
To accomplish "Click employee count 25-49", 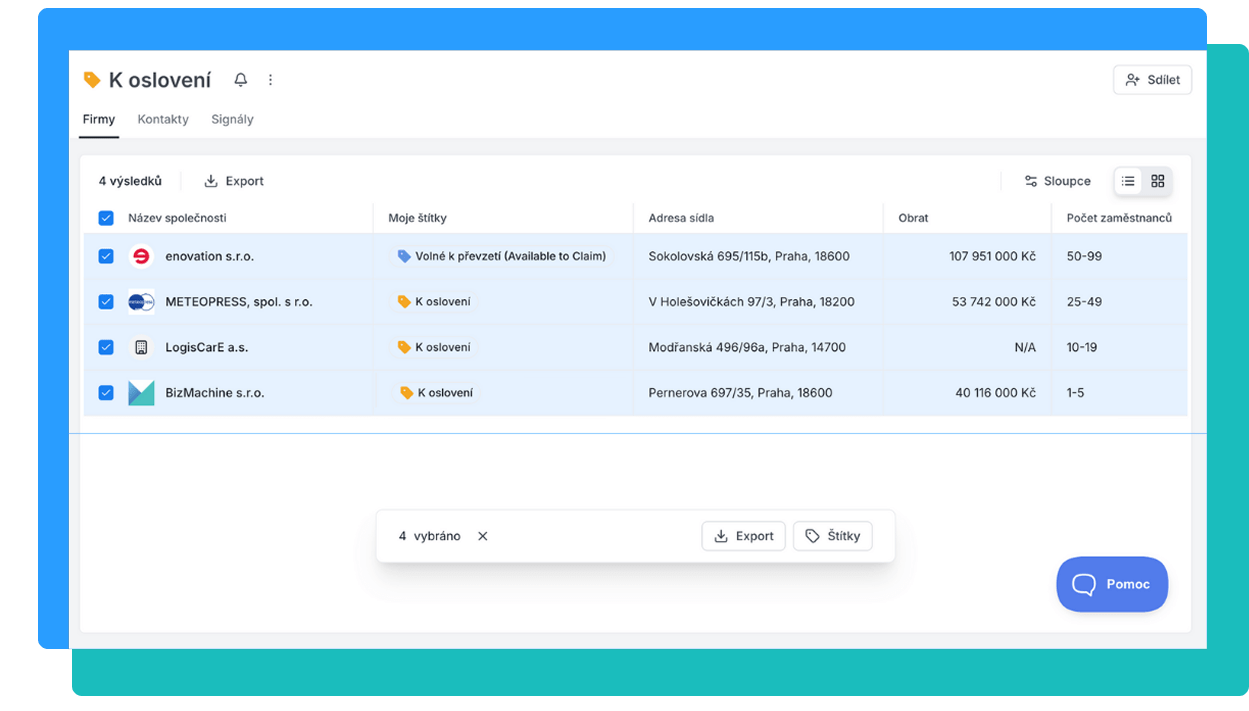I will [x=1083, y=302].
